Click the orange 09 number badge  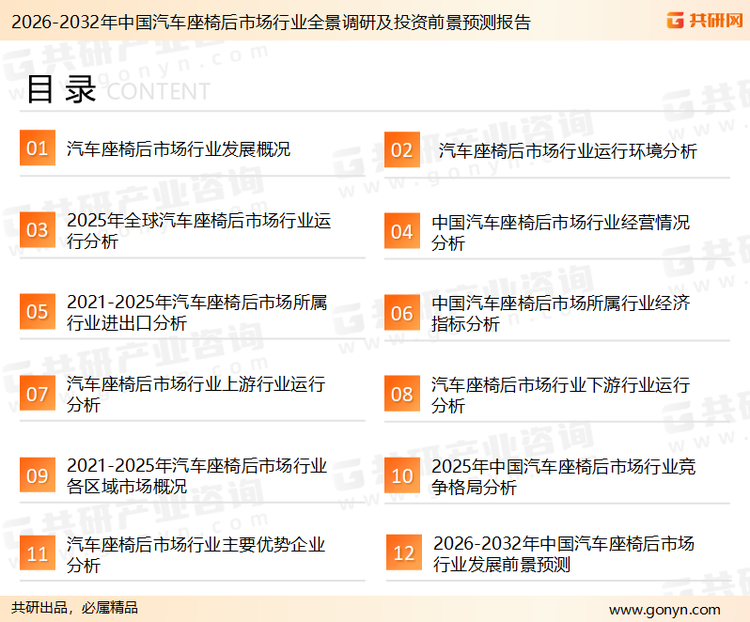click(x=37, y=475)
